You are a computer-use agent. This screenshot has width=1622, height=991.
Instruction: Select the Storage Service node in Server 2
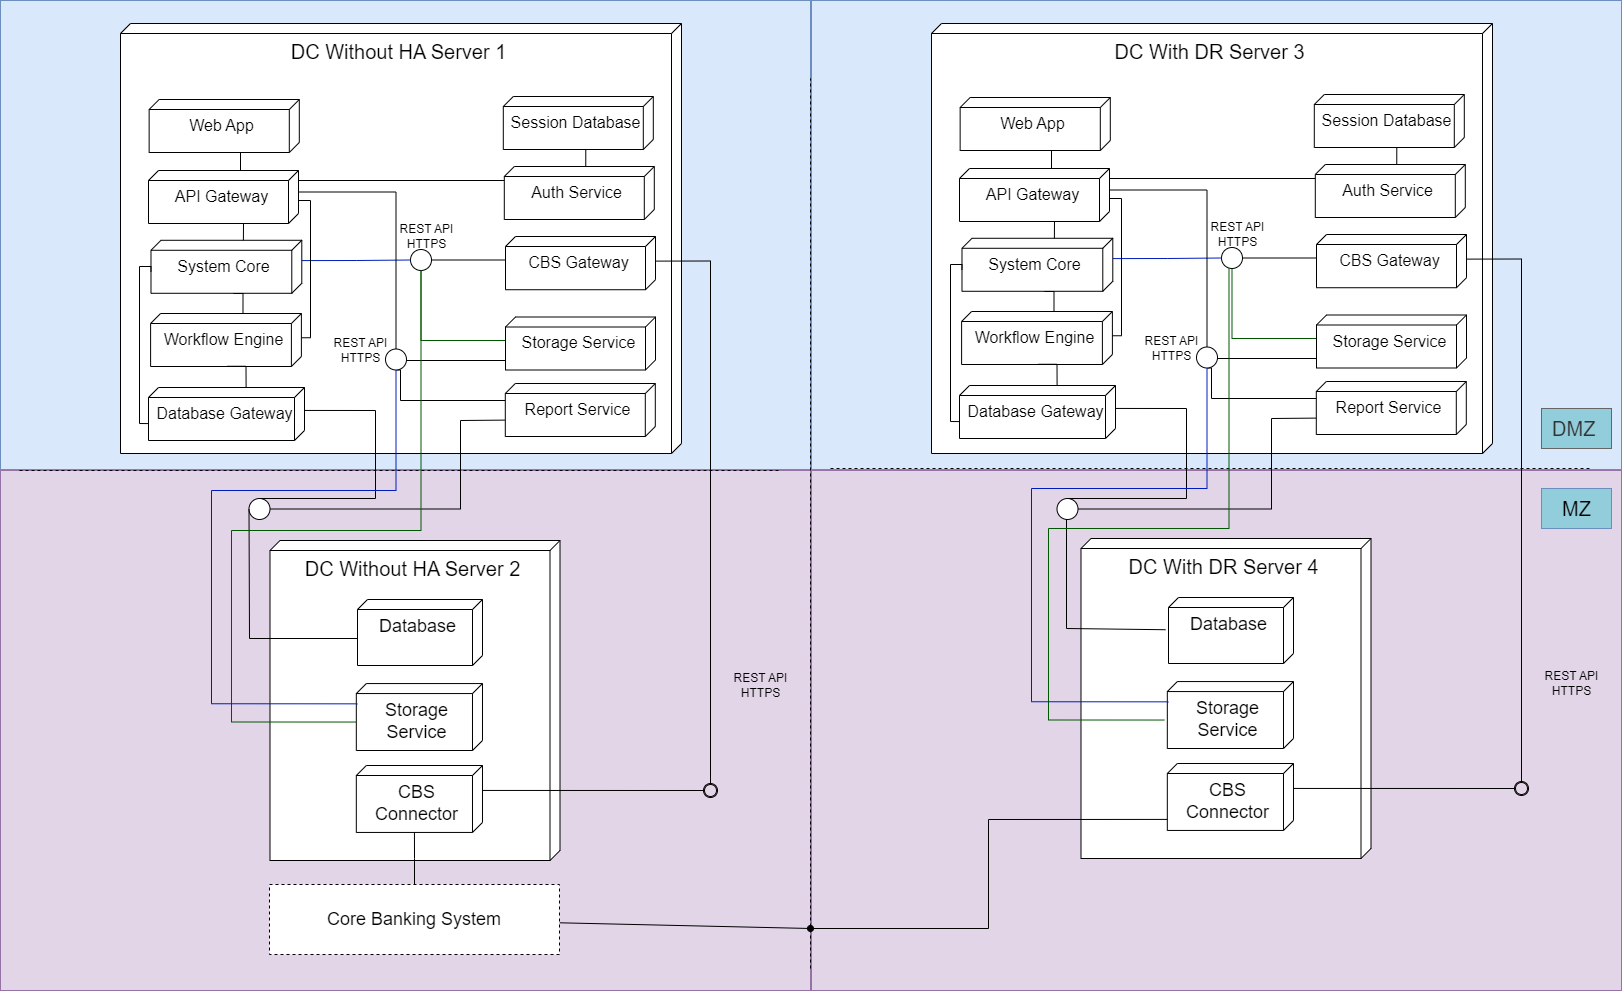point(420,717)
